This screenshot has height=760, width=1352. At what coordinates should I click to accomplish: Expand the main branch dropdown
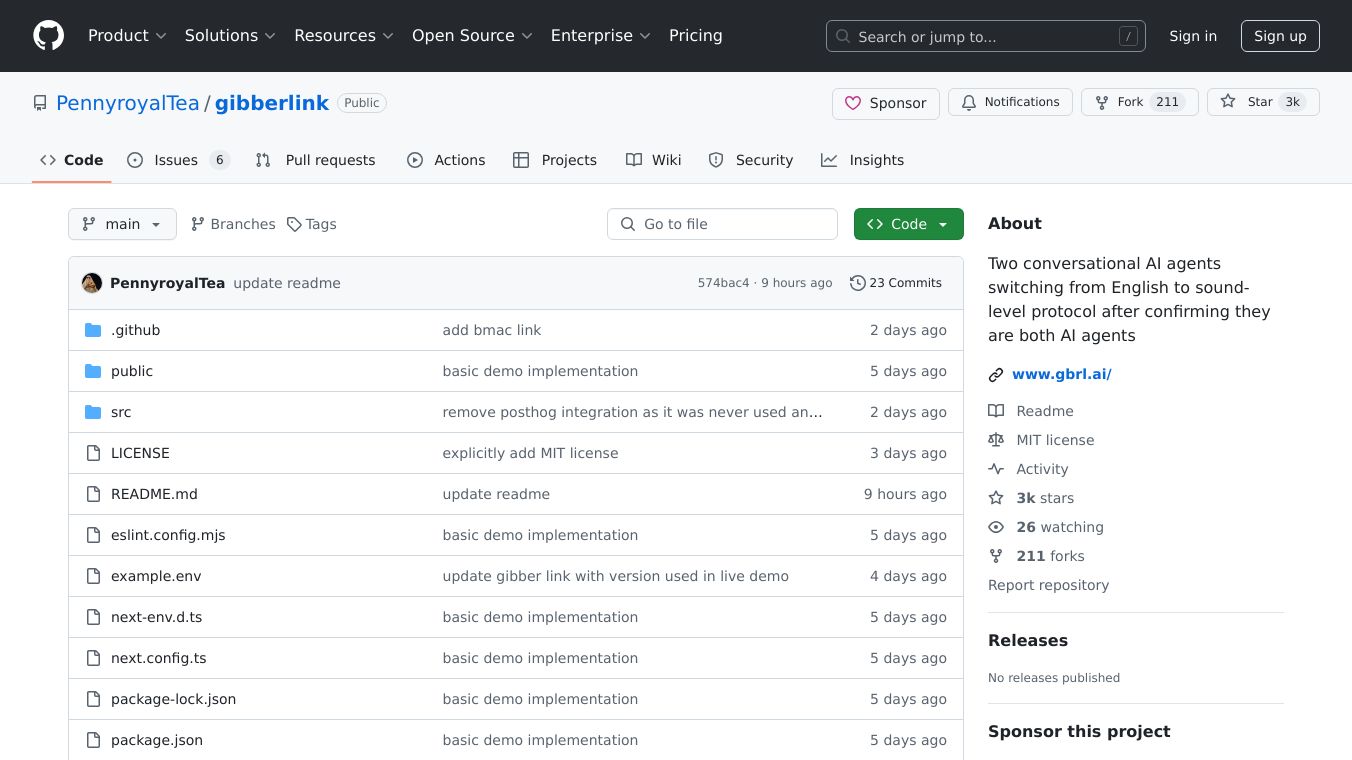122,224
